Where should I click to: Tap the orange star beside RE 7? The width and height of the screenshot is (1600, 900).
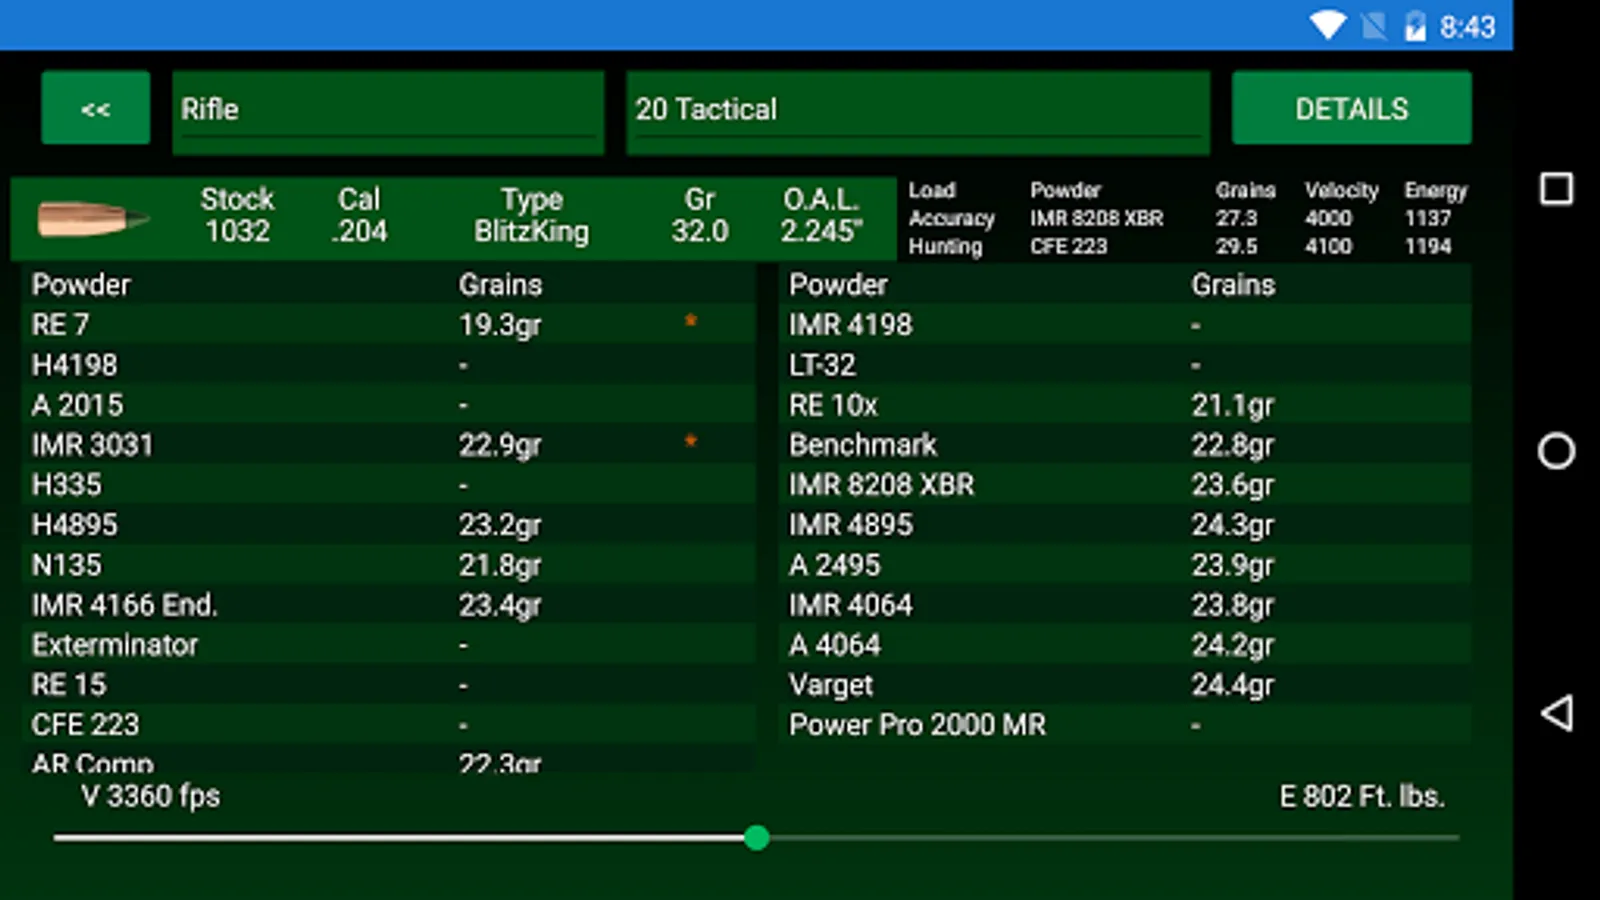690,321
